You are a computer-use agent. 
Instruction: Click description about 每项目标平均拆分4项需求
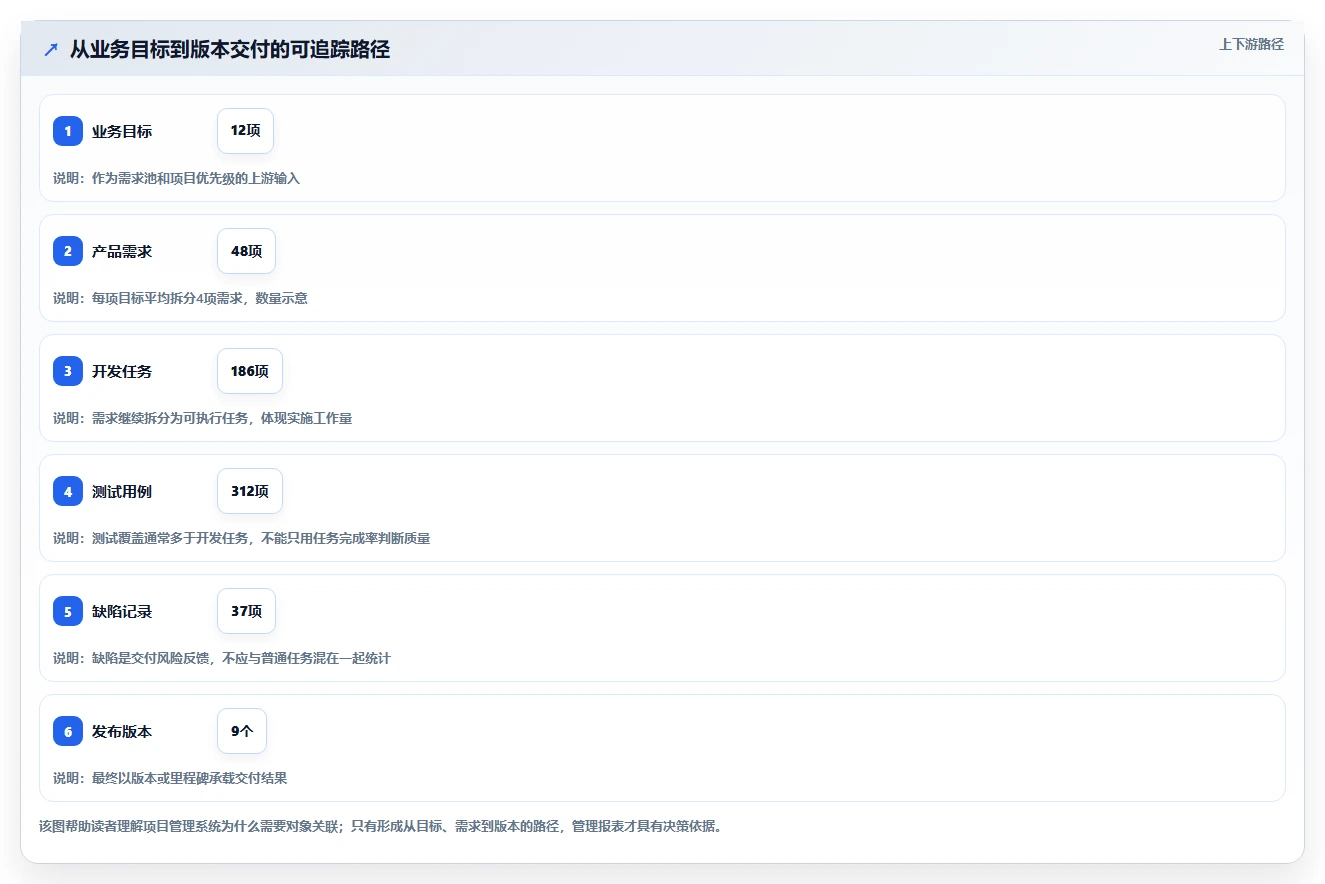tap(180, 298)
